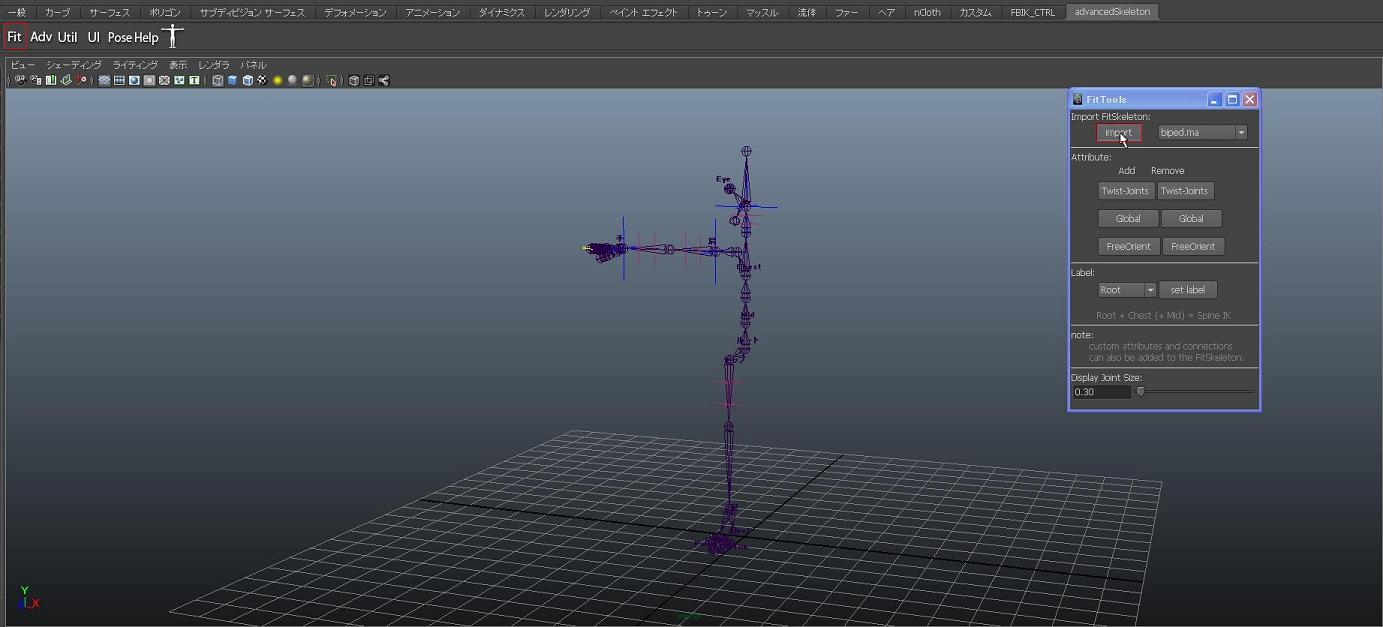The height and width of the screenshot is (627, 1383).
Task: Click the Image Plane icon
Action: (x=66, y=80)
